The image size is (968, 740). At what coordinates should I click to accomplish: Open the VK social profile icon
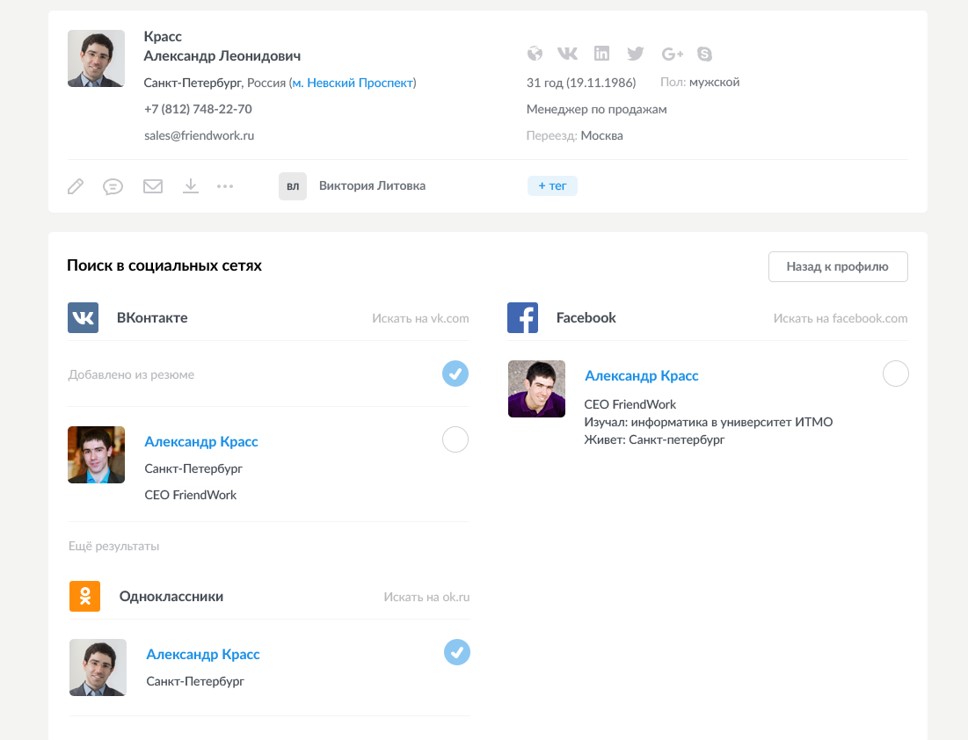click(x=568, y=52)
